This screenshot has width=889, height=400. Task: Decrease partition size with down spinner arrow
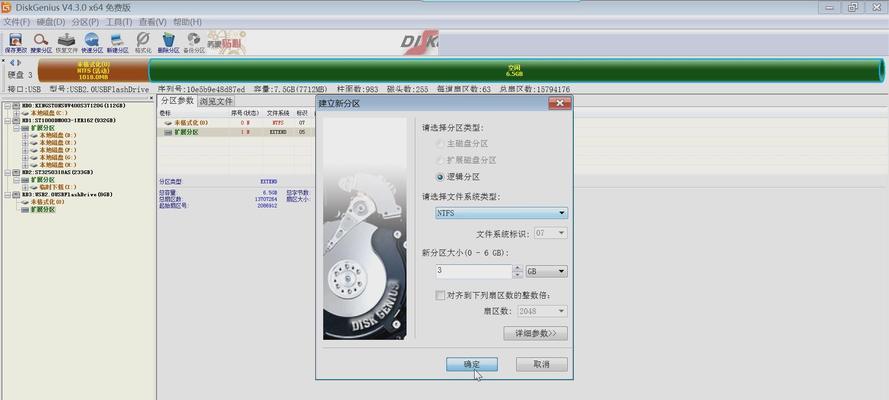pos(518,275)
